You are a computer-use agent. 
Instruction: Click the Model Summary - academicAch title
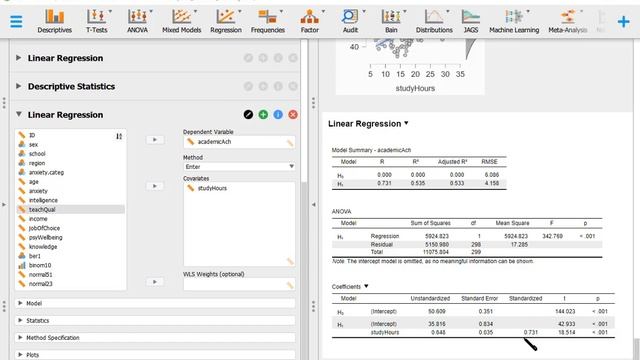[371, 150]
